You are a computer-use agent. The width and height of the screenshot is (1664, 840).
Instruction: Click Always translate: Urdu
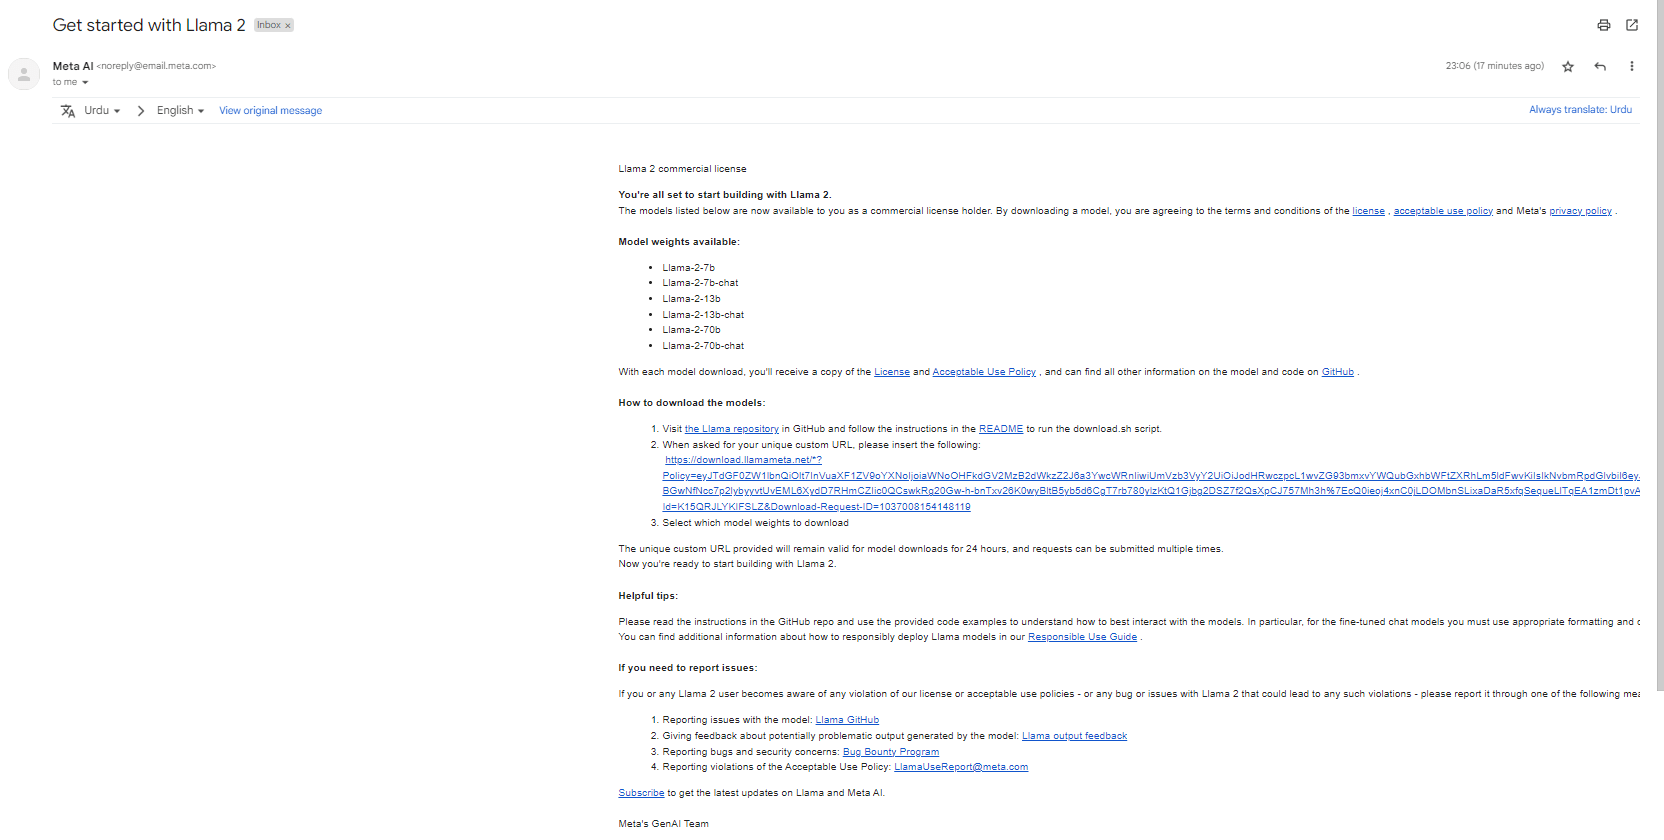1580,110
